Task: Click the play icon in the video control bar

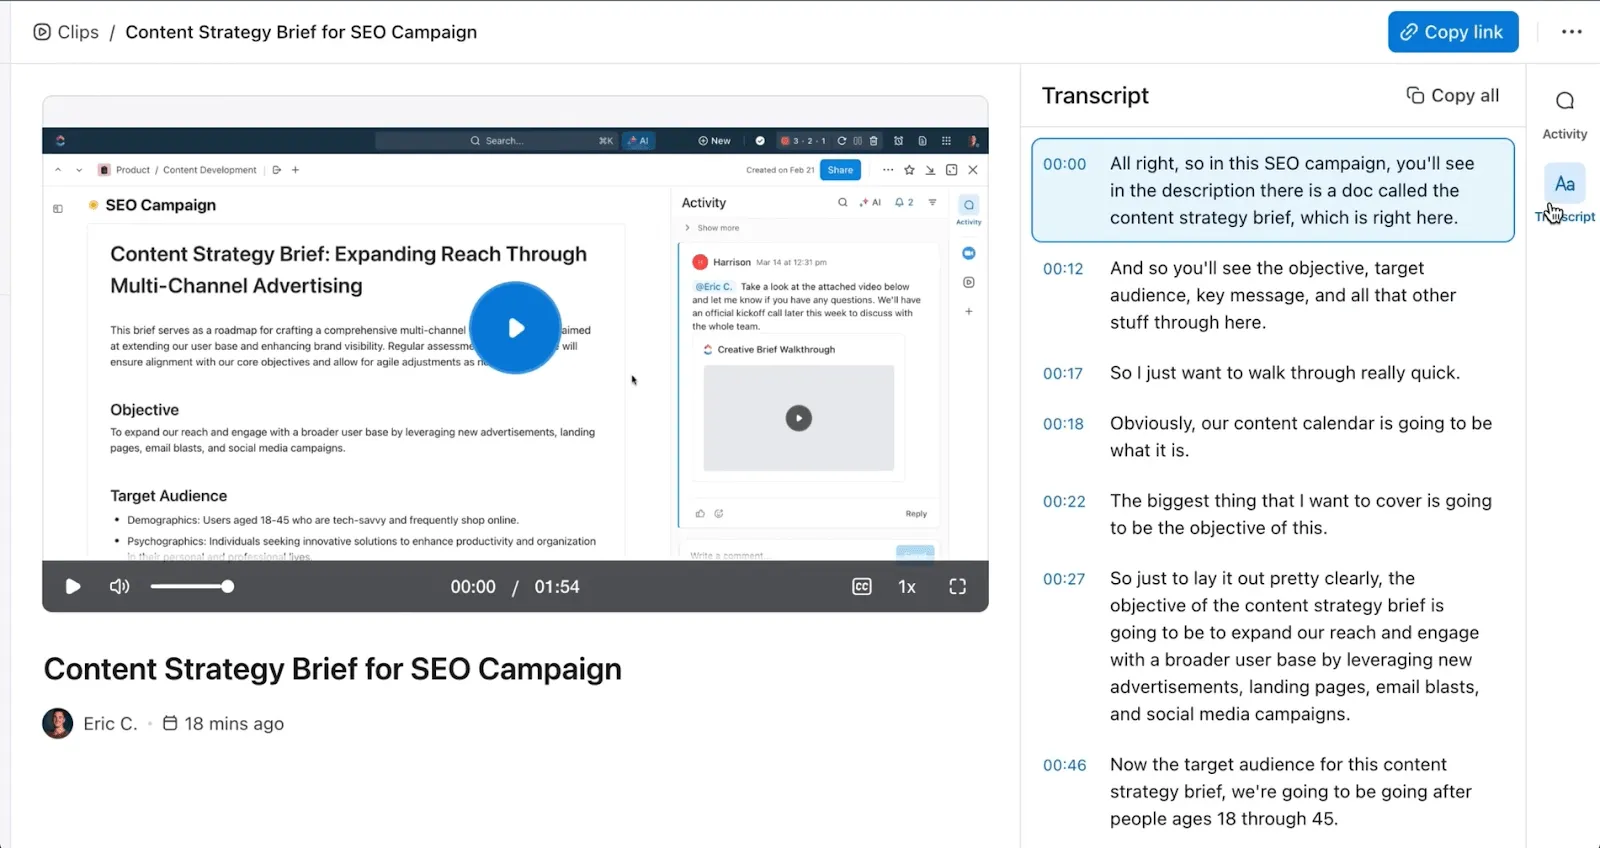Action: pyautogui.click(x=73, y=587)
